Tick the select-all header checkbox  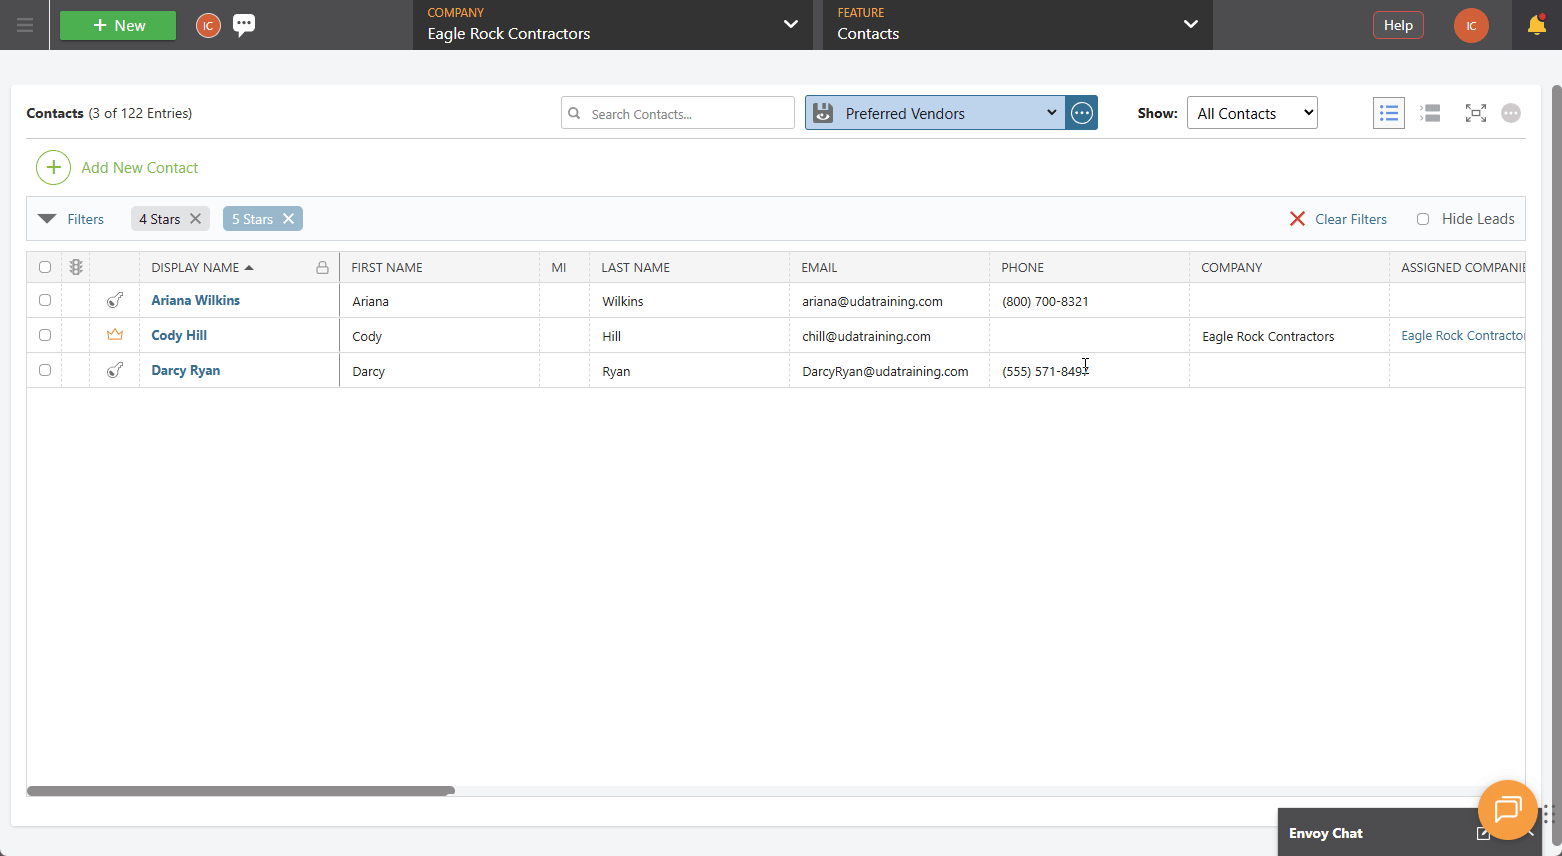(45, 267)
